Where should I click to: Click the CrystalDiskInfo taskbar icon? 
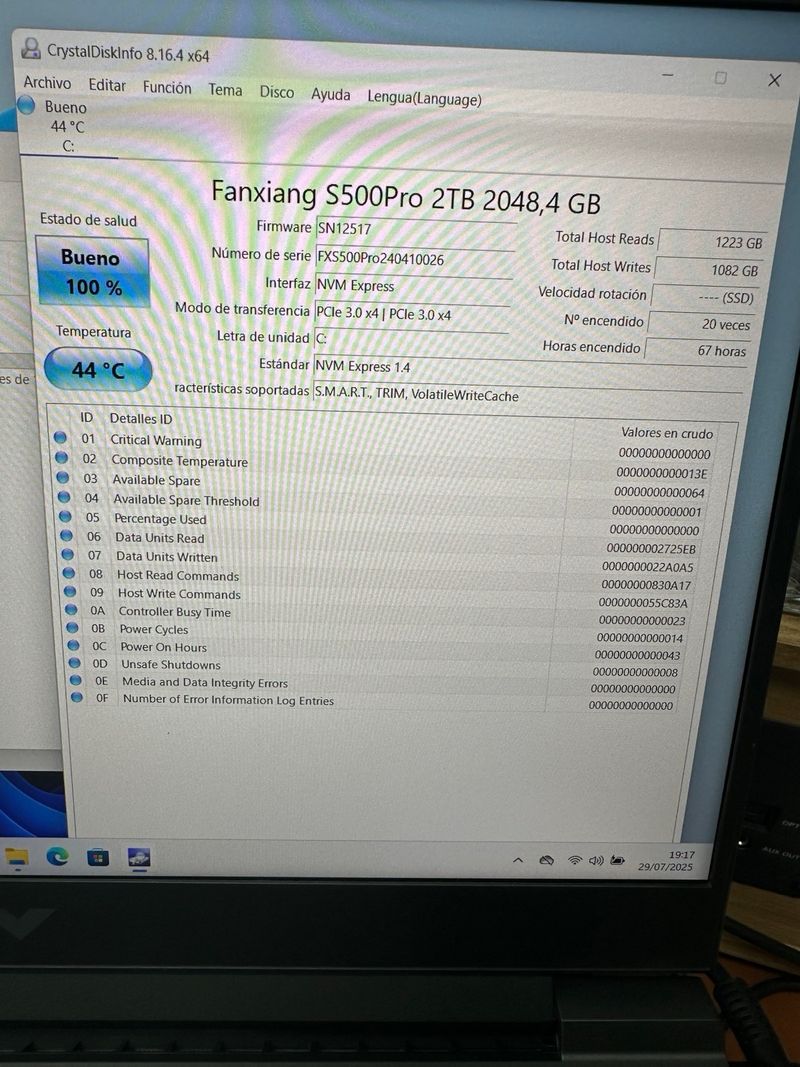pos(139,858)
